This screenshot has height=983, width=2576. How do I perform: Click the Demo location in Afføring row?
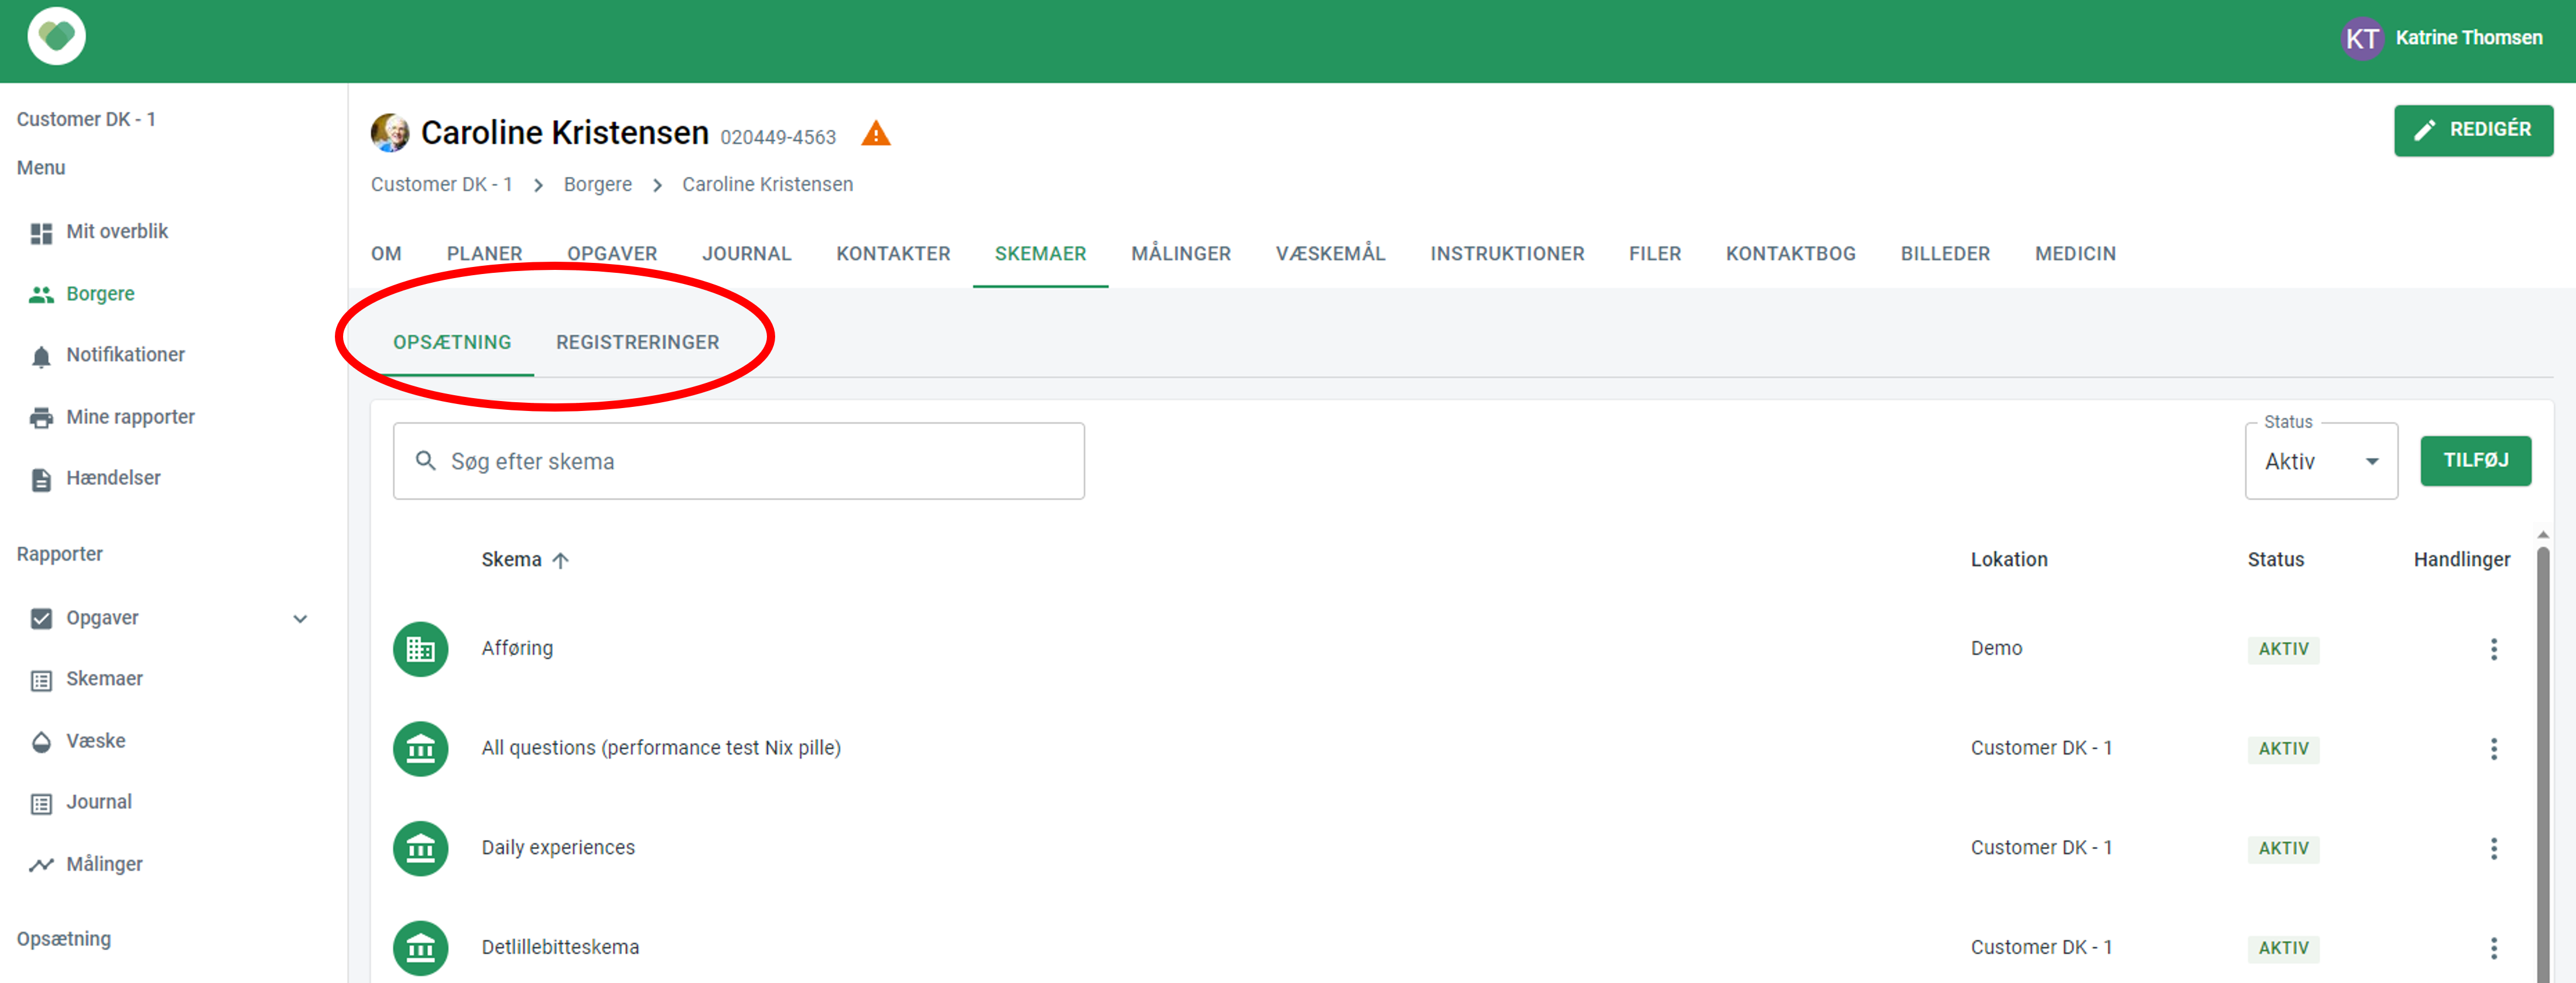point(1996,649)
